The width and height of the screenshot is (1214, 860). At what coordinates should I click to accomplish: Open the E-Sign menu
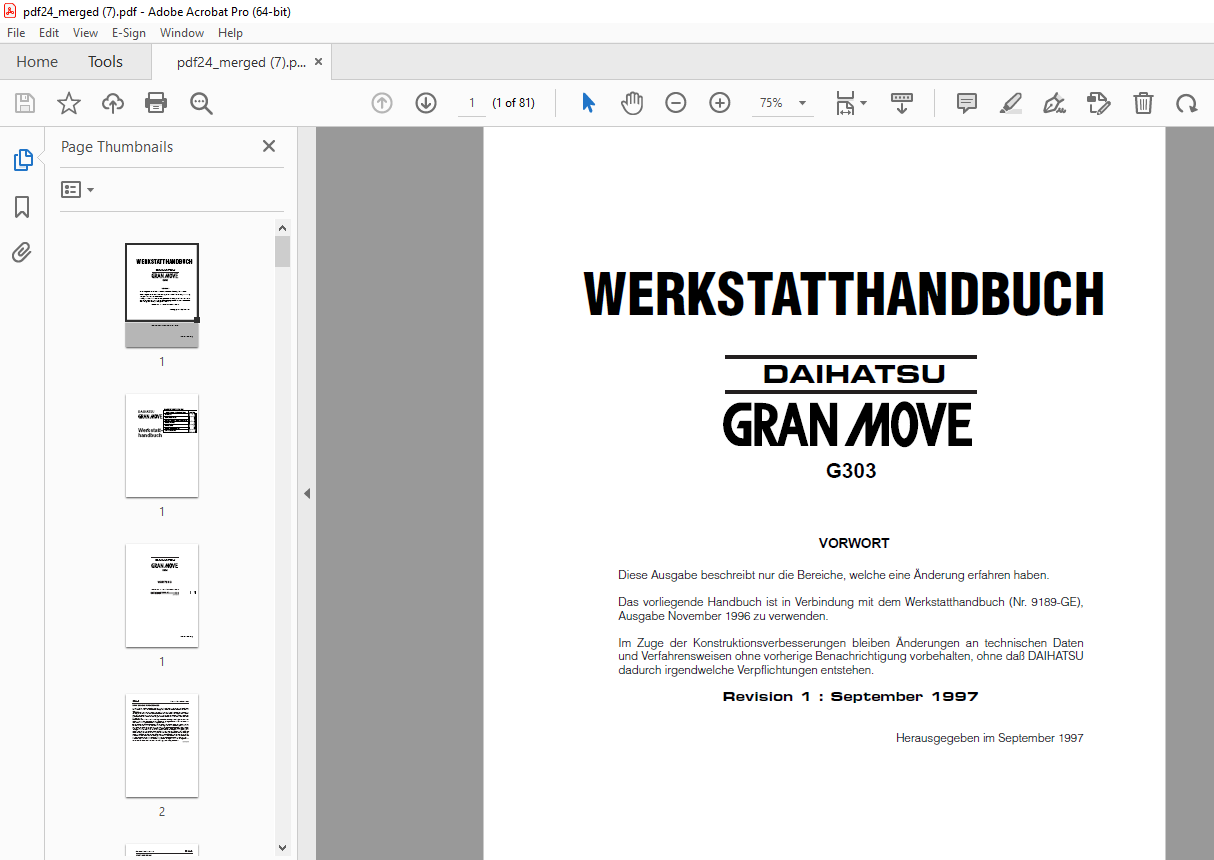129,33
